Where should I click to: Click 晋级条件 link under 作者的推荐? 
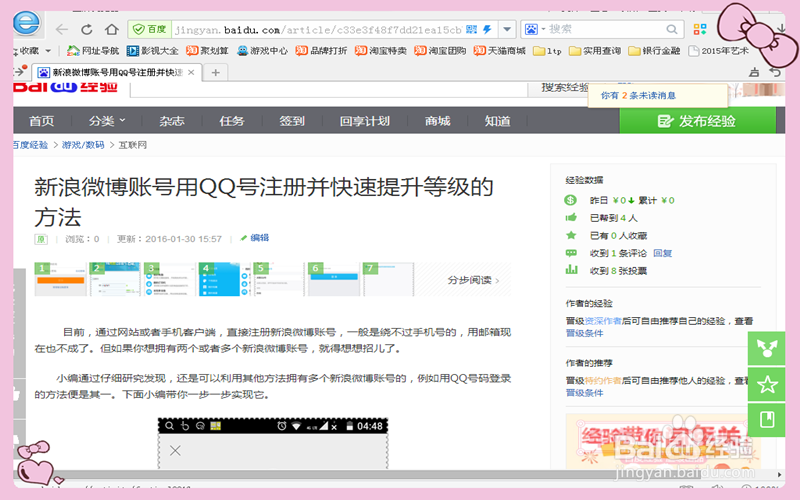[x=584, y=393]
